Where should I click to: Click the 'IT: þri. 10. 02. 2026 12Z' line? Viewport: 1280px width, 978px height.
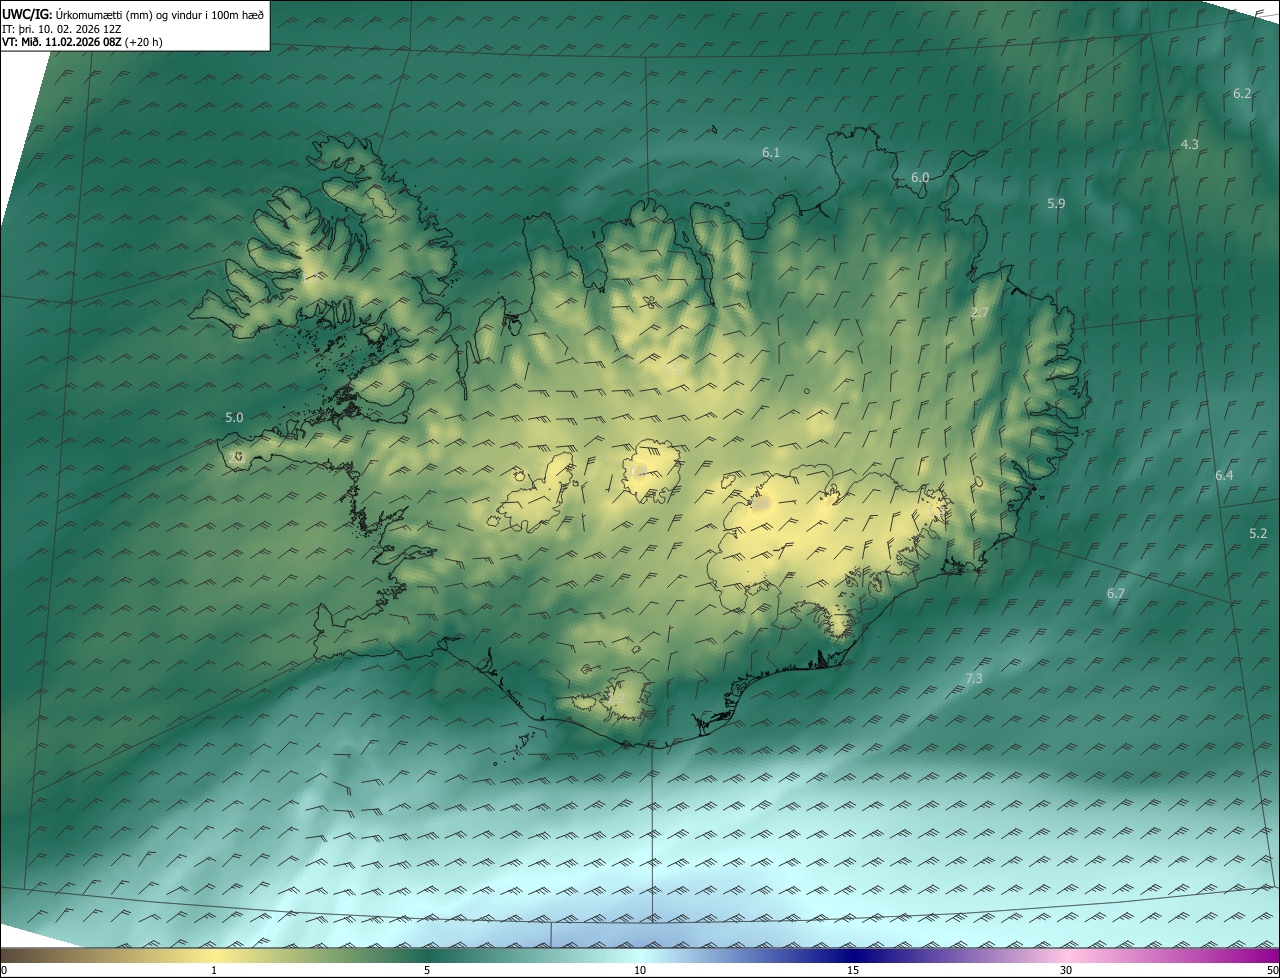pos(62,29)
